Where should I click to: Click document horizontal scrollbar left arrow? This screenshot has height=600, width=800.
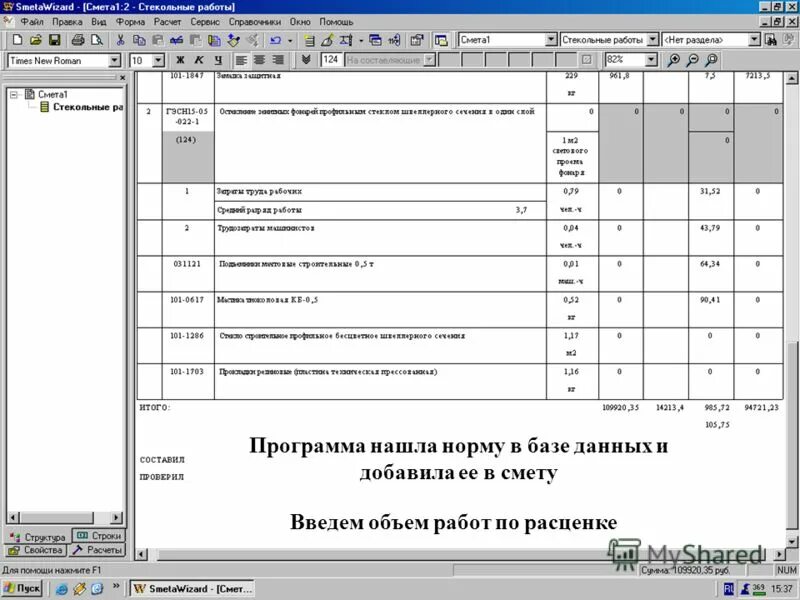142,554
